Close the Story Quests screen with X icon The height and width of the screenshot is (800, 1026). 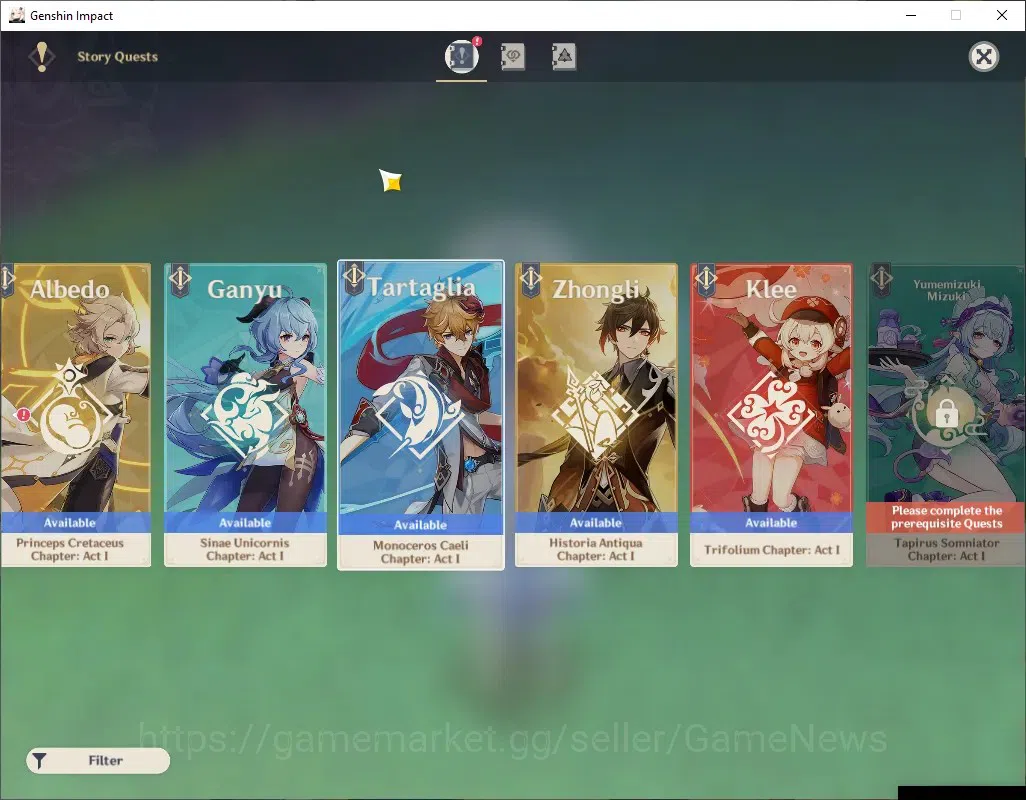(x=983, y=57)
